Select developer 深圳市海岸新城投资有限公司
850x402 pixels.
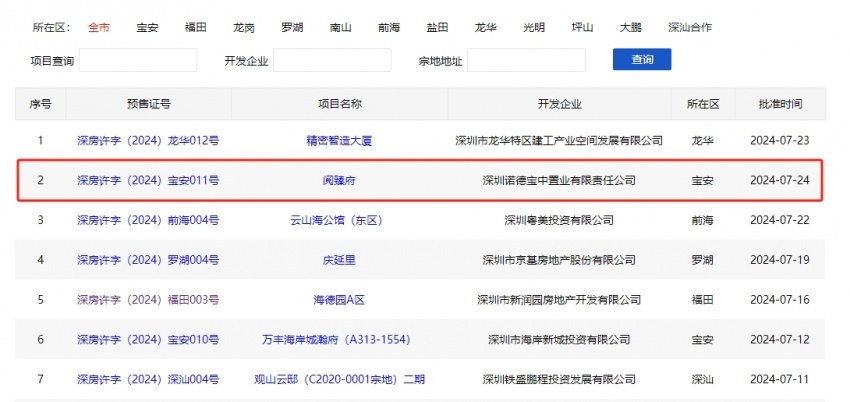(559, 340)
